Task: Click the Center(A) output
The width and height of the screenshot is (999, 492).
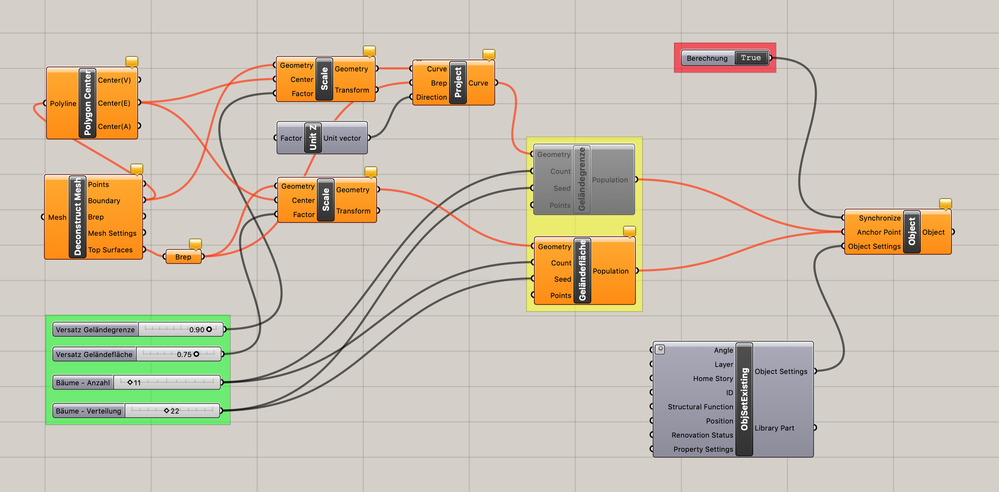Action: tap(115, 126)
